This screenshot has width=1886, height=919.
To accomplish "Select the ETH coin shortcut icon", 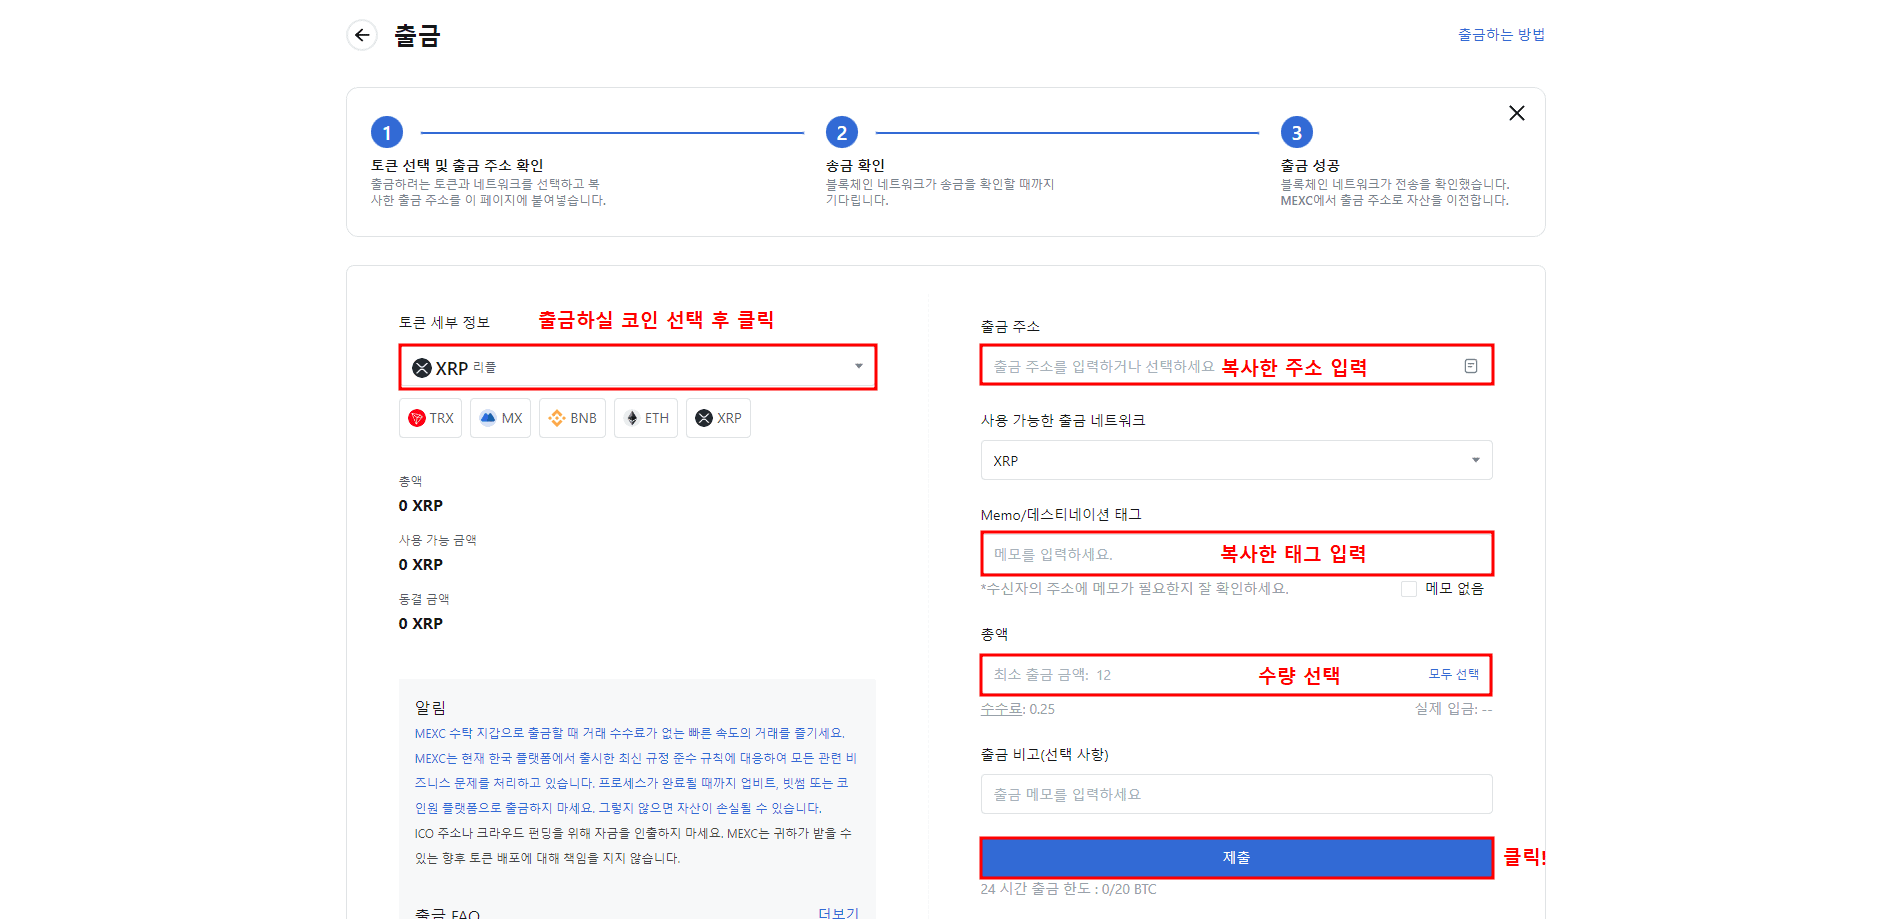I will pos(645,418).
